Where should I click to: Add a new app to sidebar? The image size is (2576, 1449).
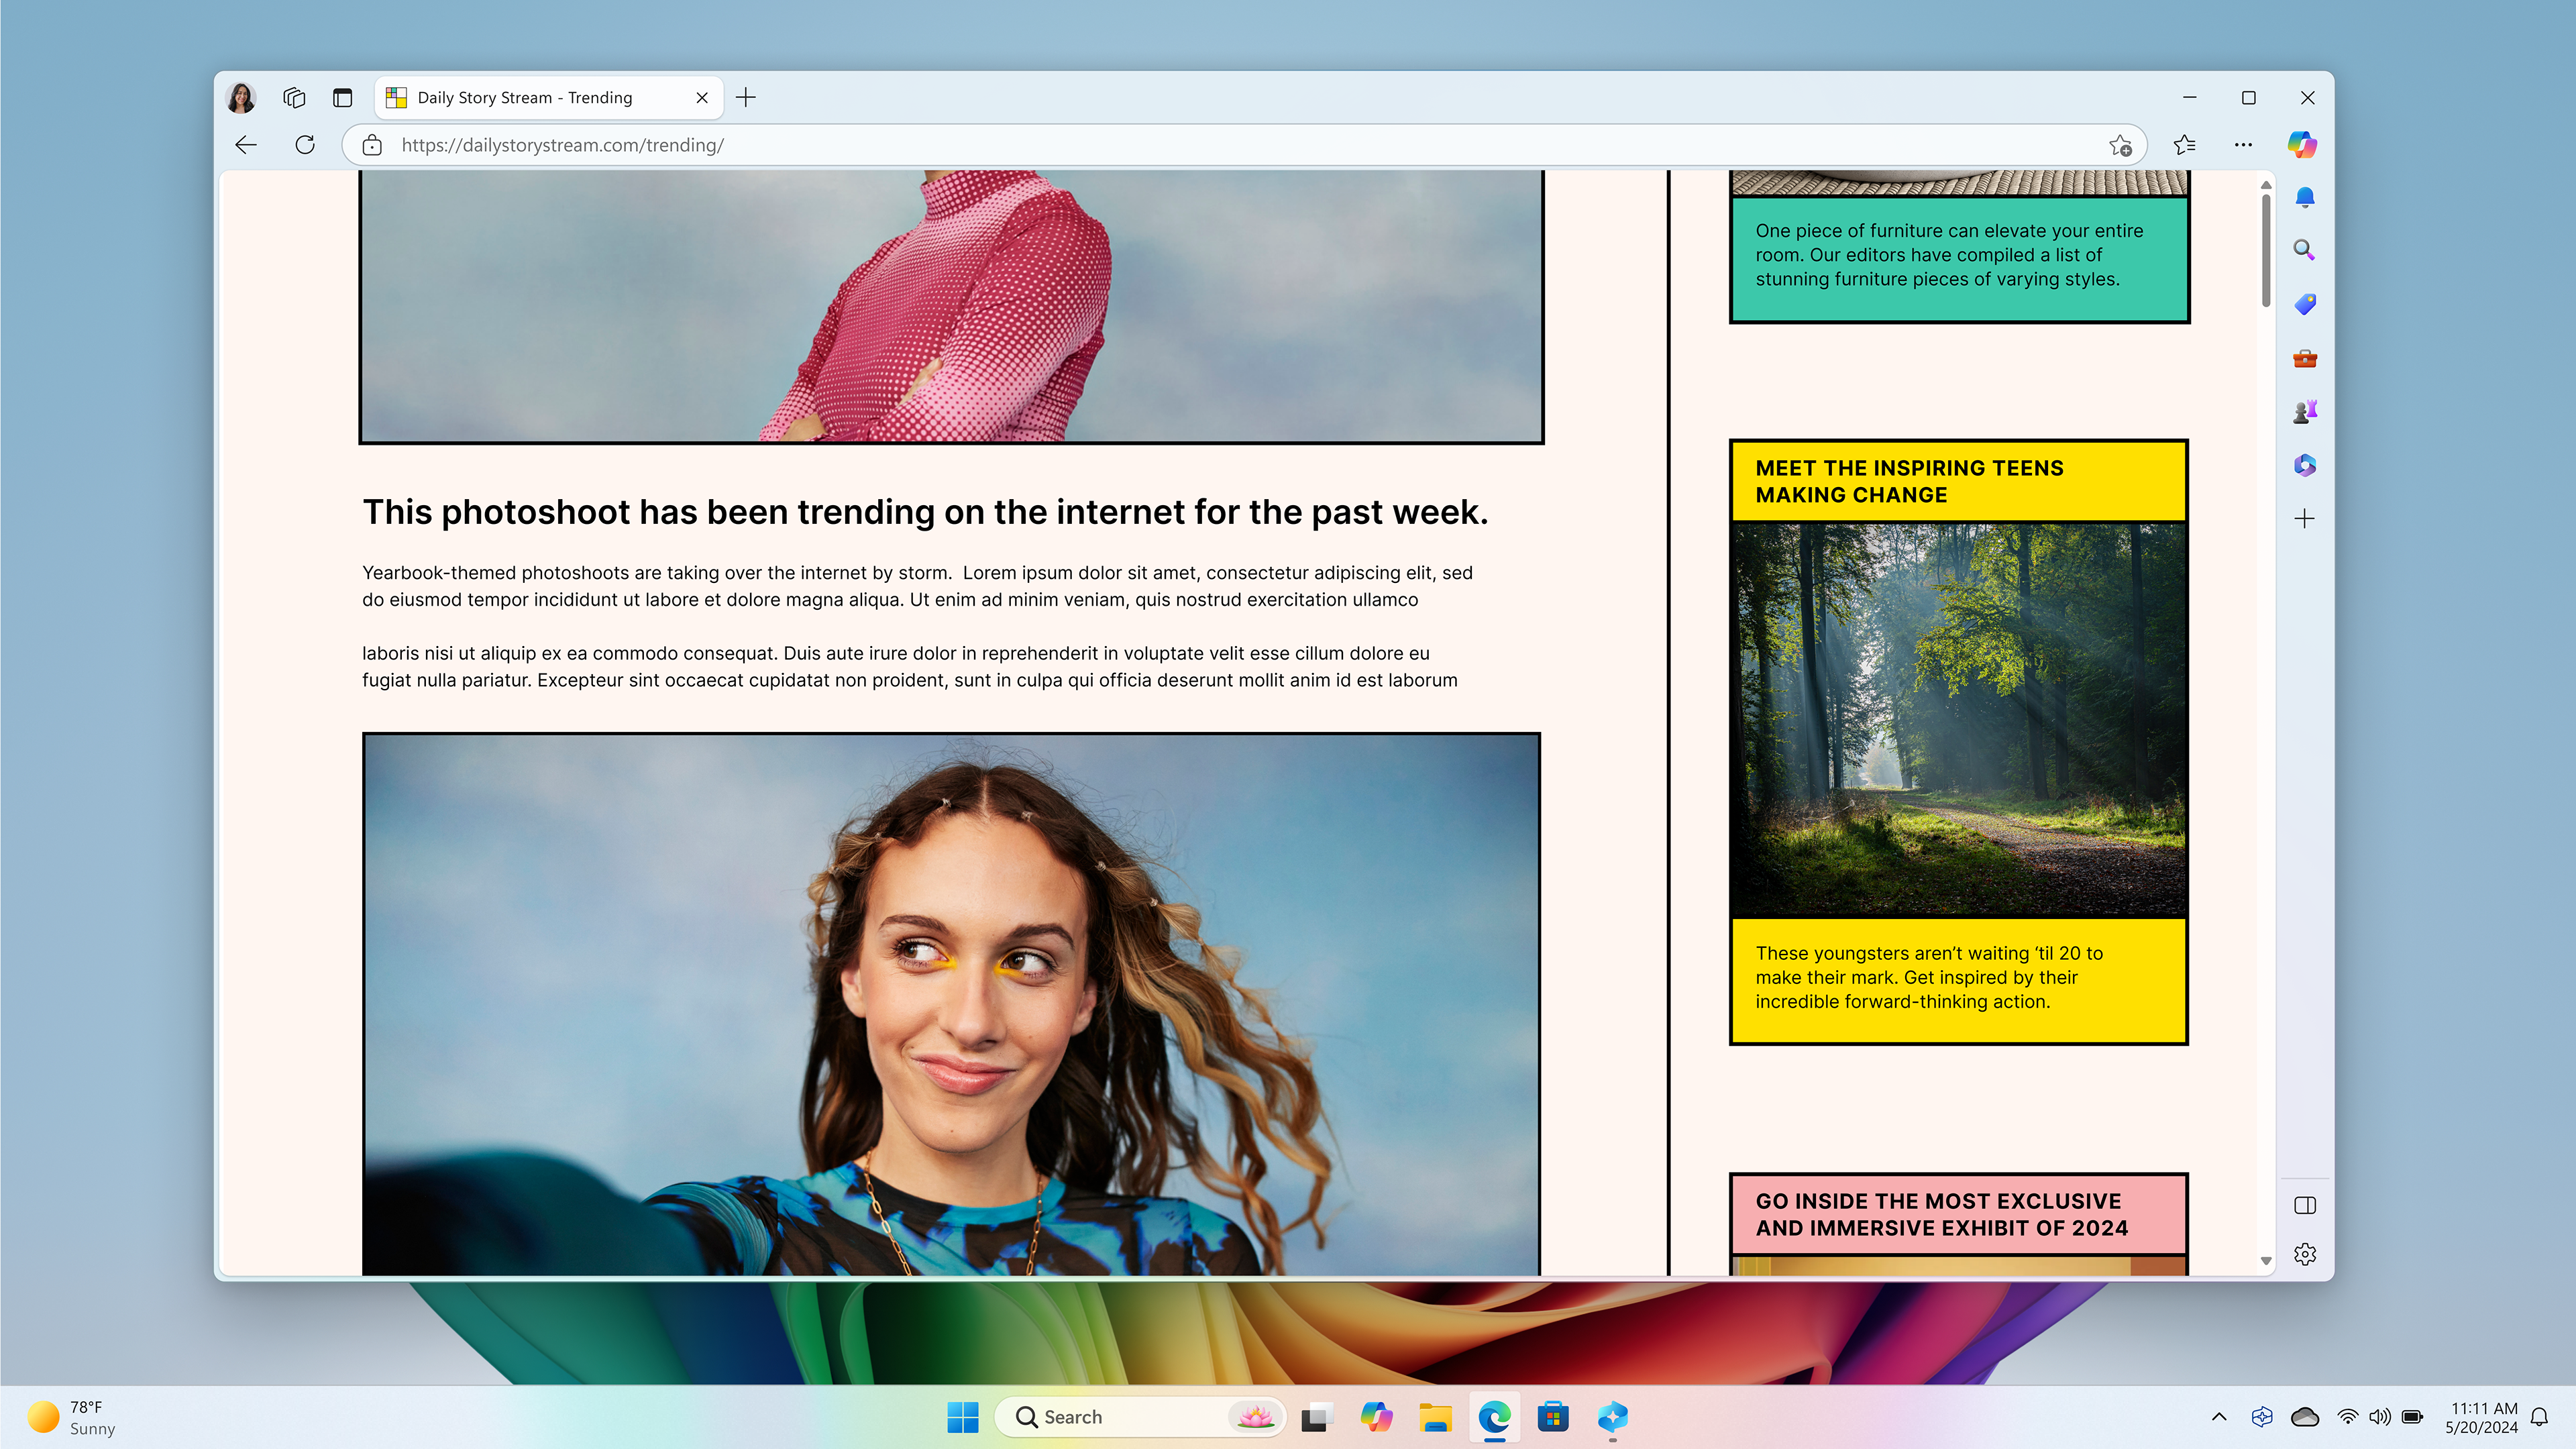point(2305,518)
